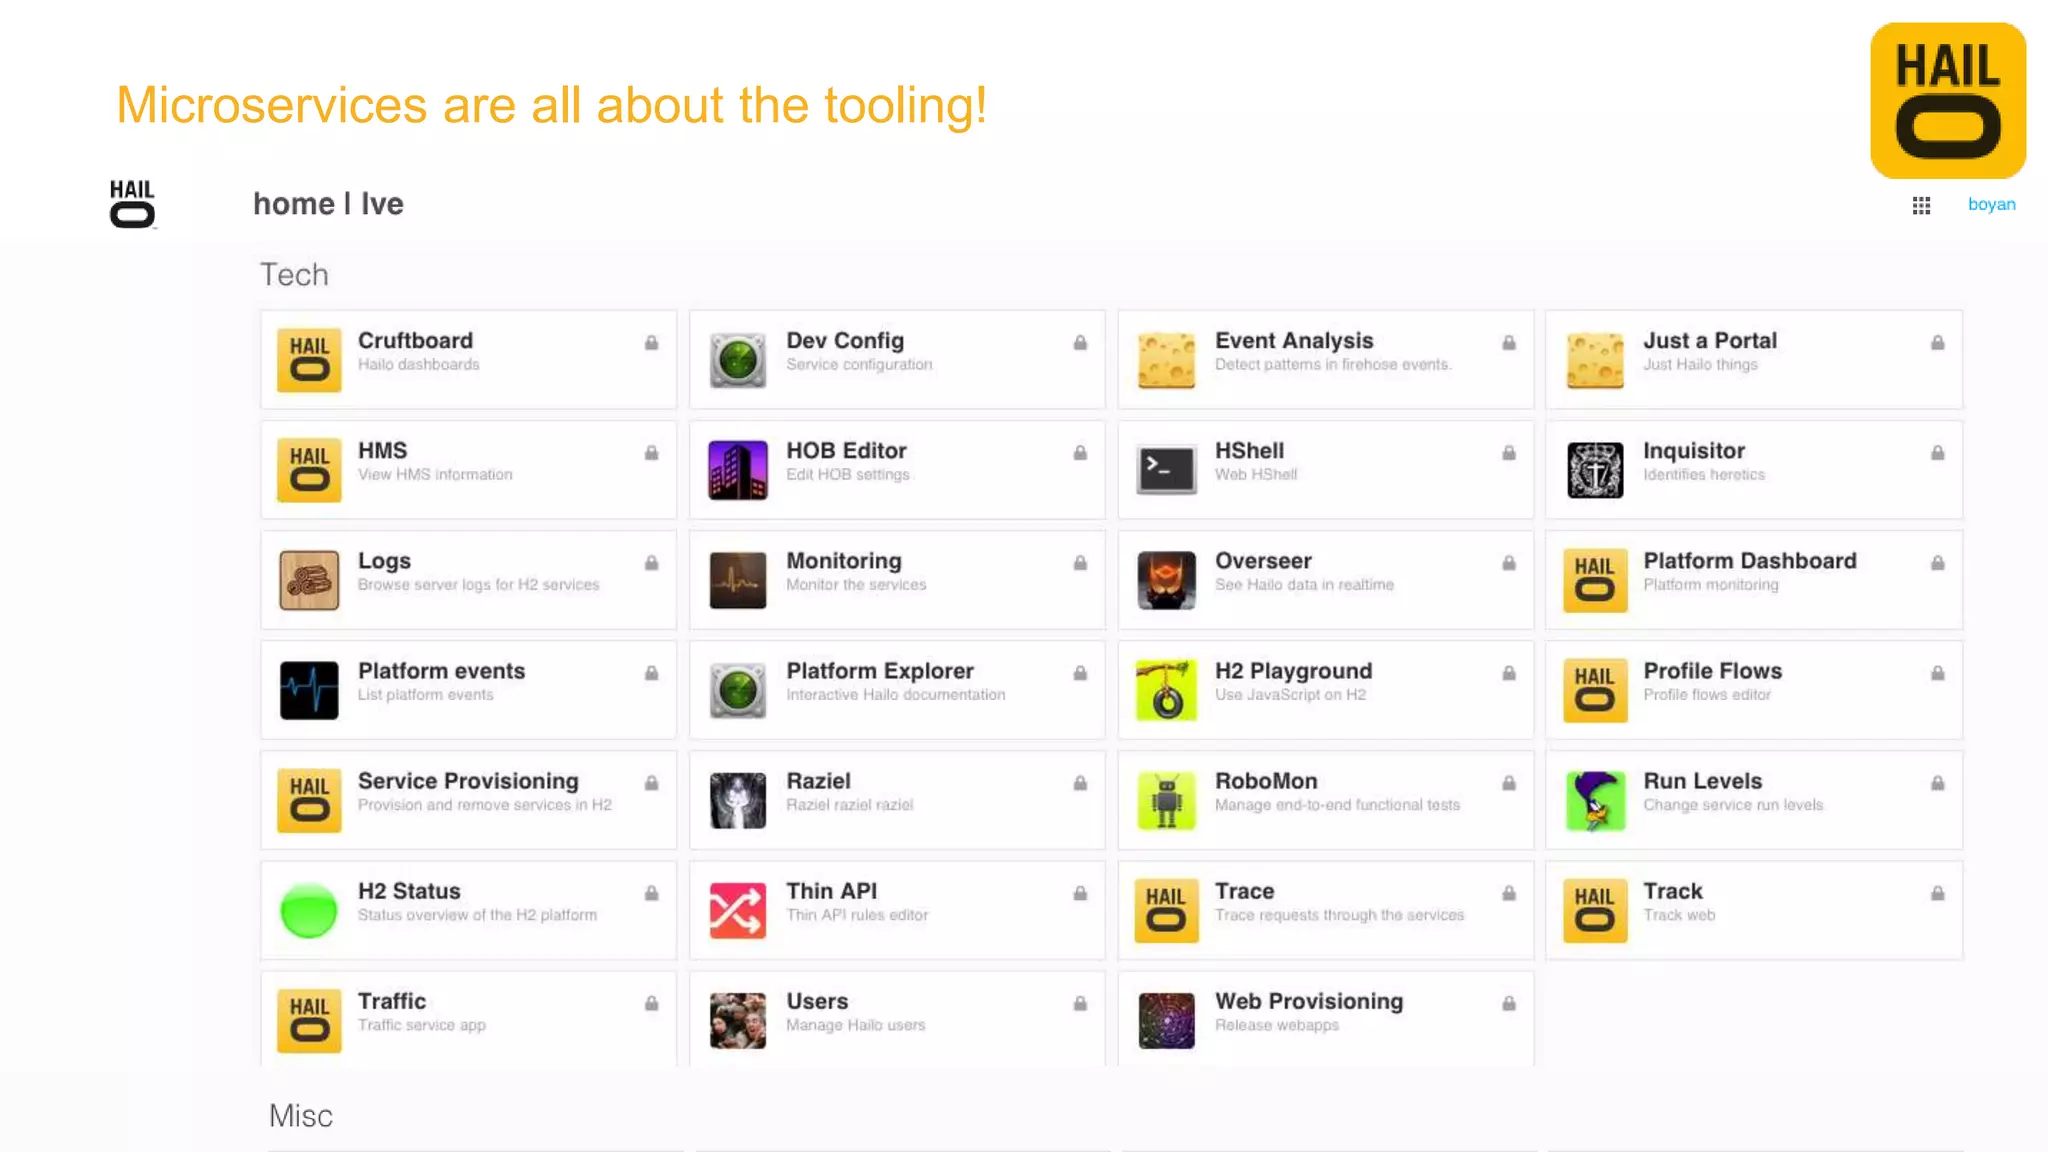Click 'Change service run levels' text
Viewport: 2048px width, 1152px height.
click(x=1733, y=805)
